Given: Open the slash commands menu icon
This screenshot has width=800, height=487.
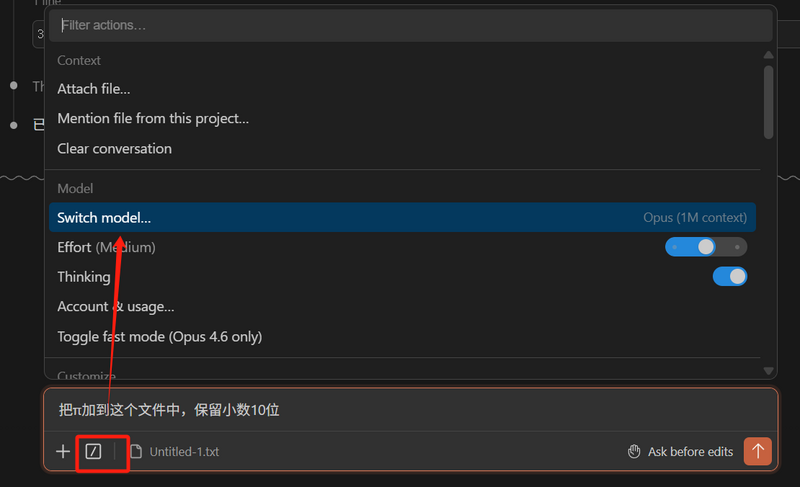Looking at the screenshot, I should point(93,452).
